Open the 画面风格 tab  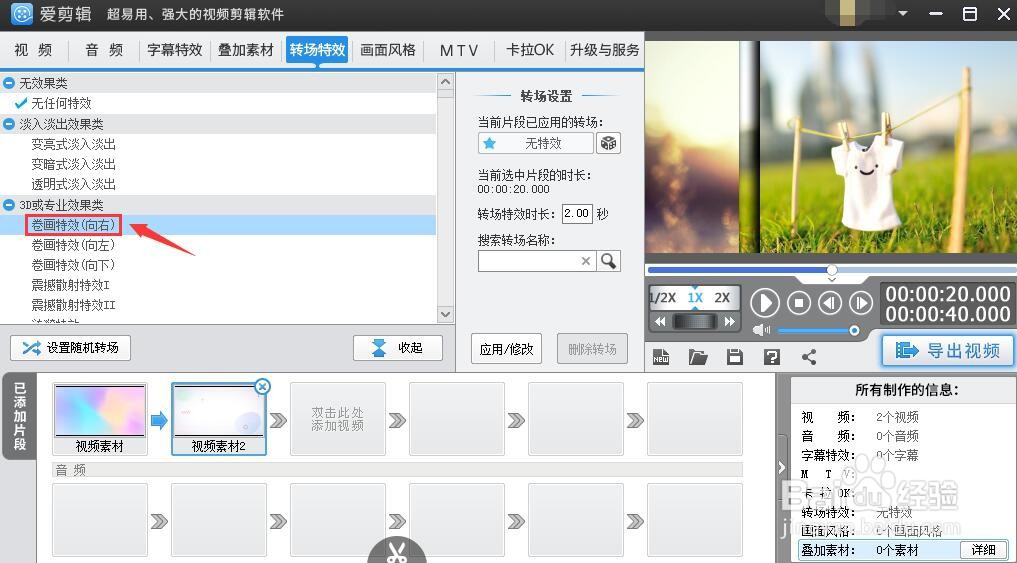(x=388, y=50)
